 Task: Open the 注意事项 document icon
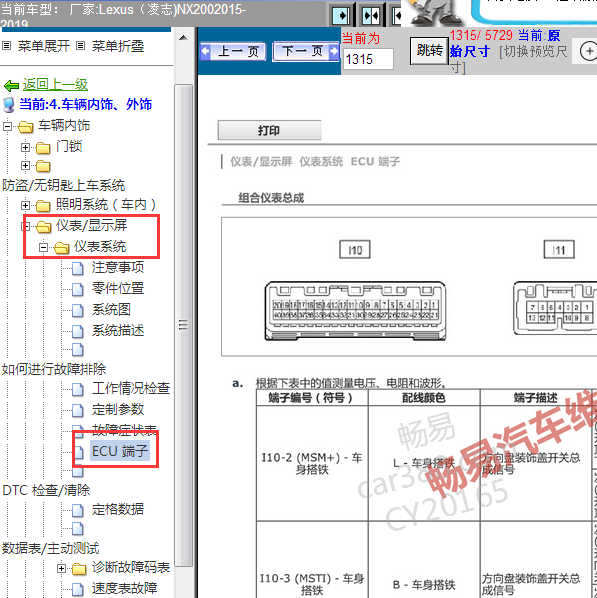tap(78, 268)
